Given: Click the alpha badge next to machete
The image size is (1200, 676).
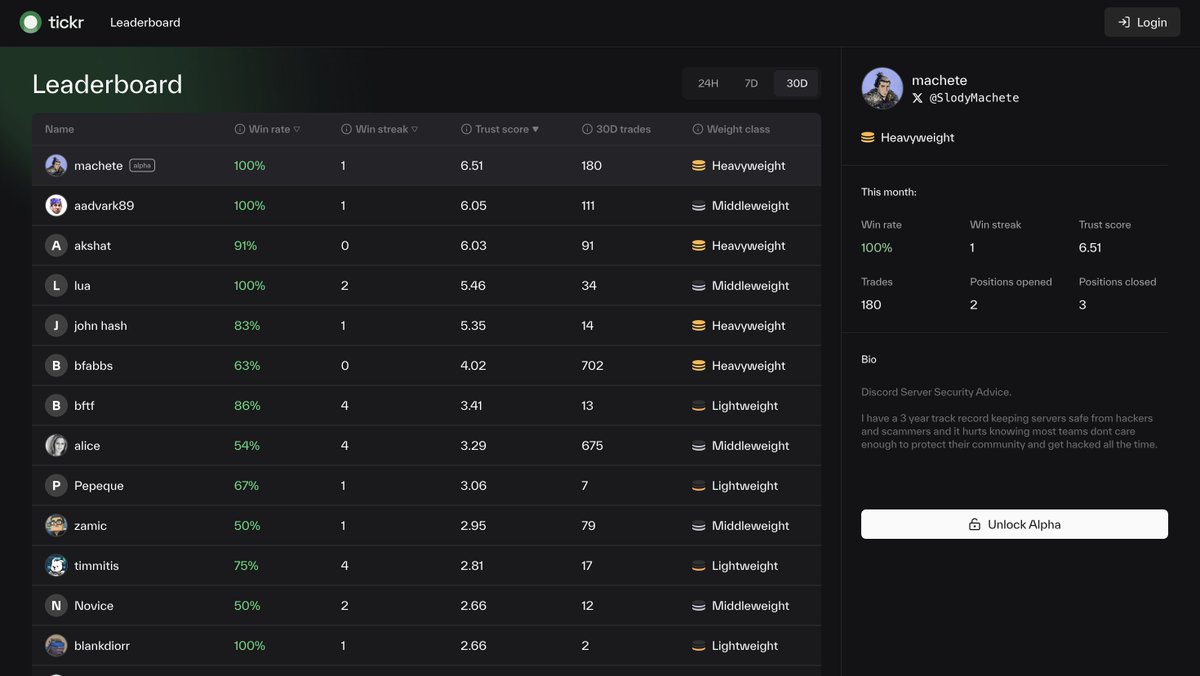Looking at the screenshot, I should (x=143, y=166).
